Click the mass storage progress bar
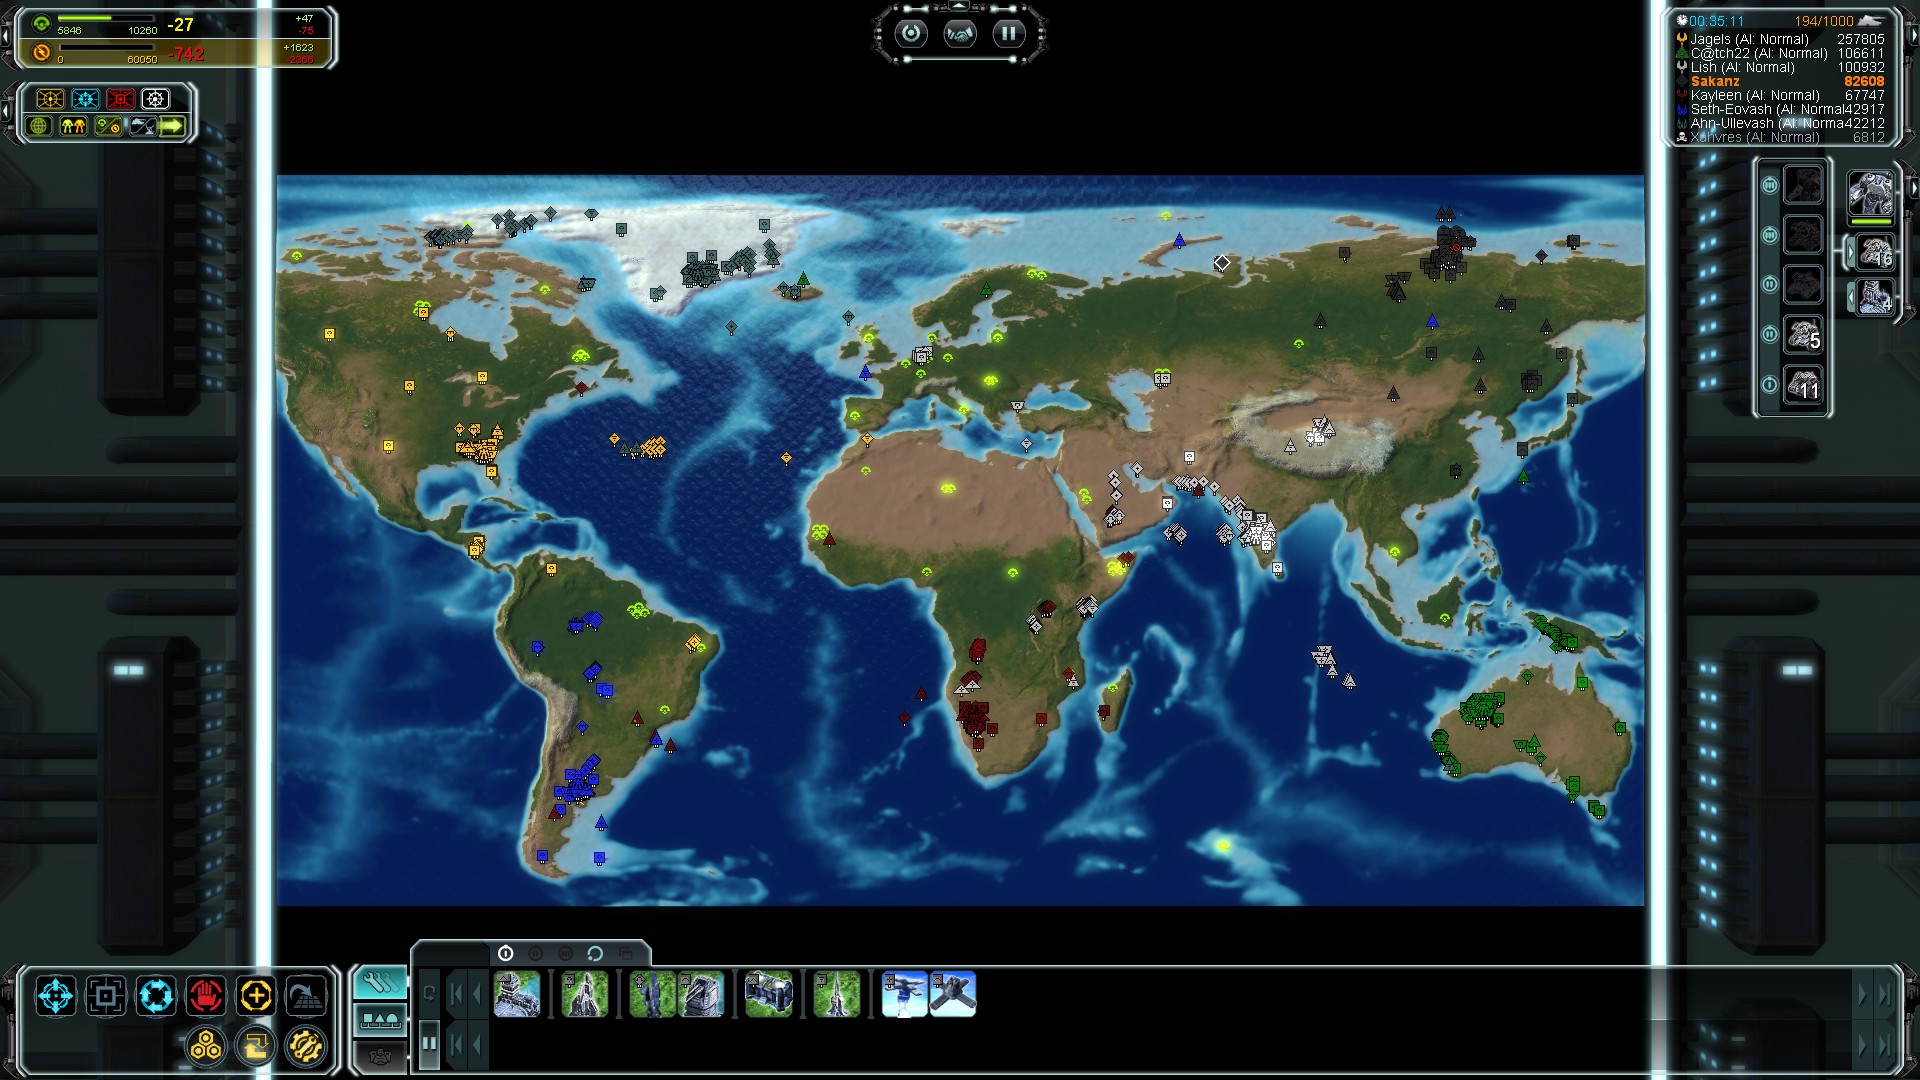Screen dimensions: 1920x1080 (105, 19)
